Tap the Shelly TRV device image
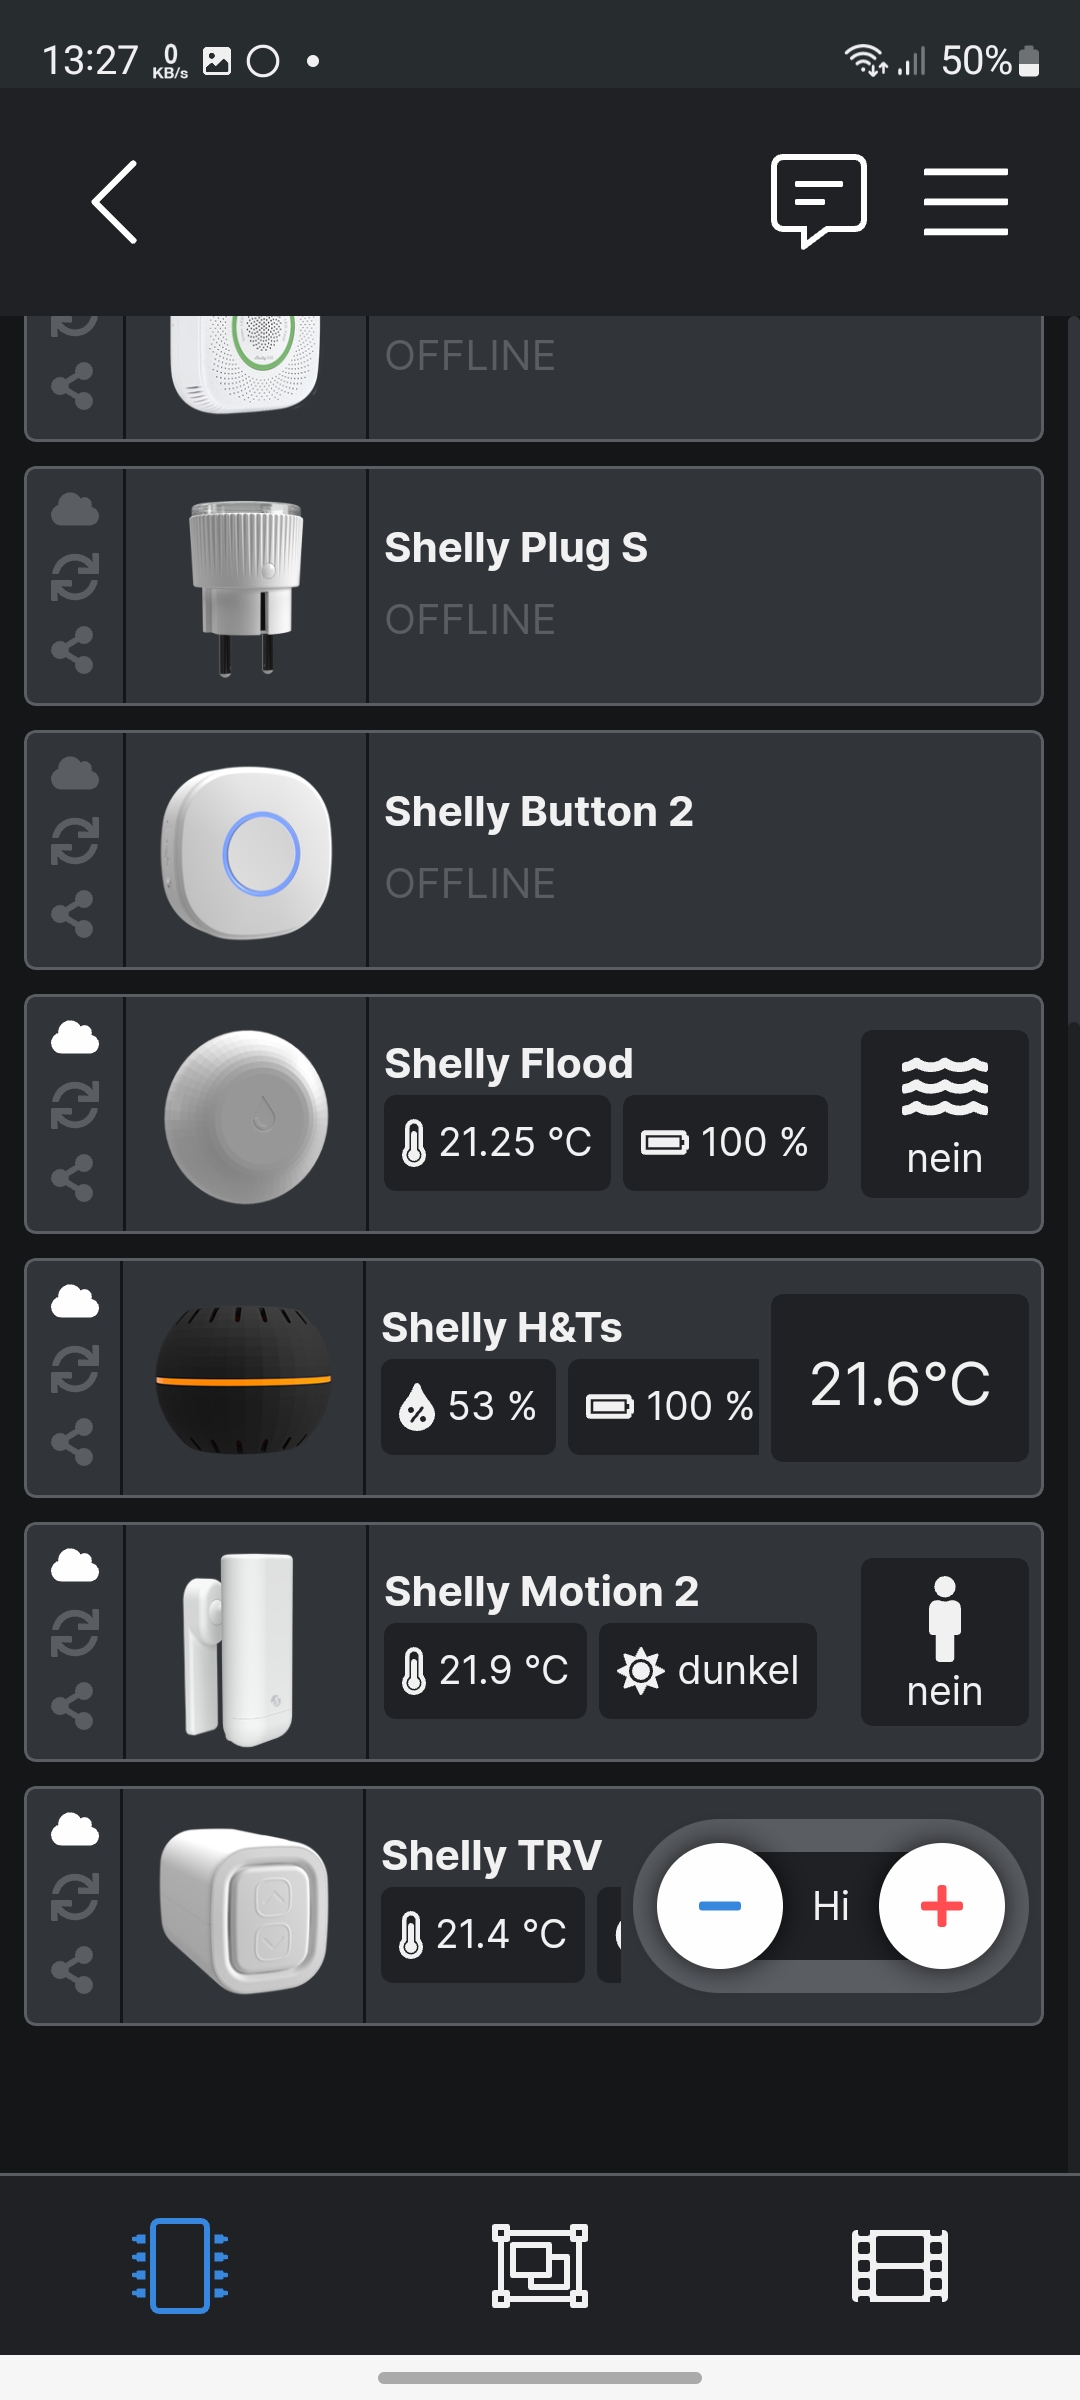Screen dimensions: 1080x2400 point(244,1906)
